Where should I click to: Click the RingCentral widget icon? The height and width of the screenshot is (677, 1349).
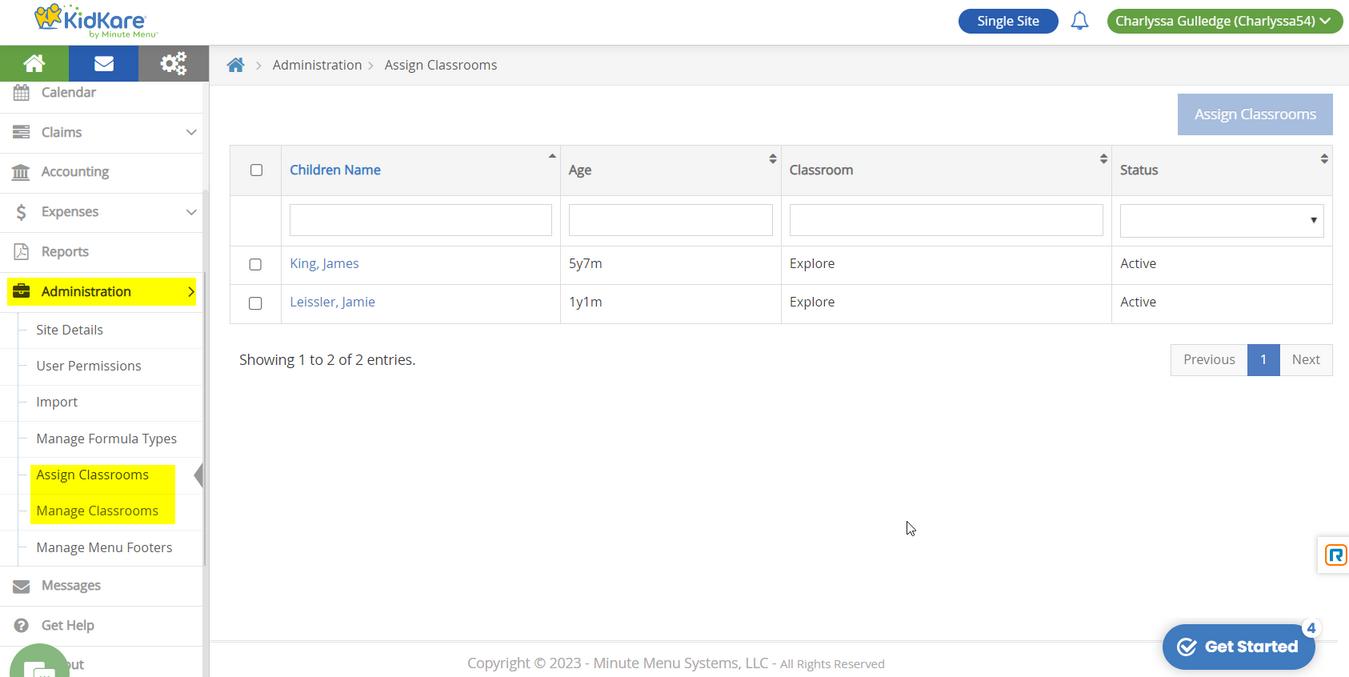pos(1335,555)
